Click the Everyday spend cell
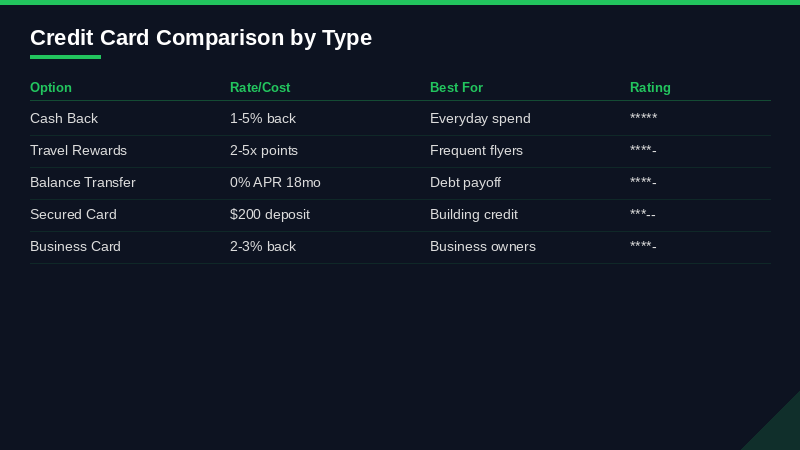800x450 pixels. click(x=480, y=119)
